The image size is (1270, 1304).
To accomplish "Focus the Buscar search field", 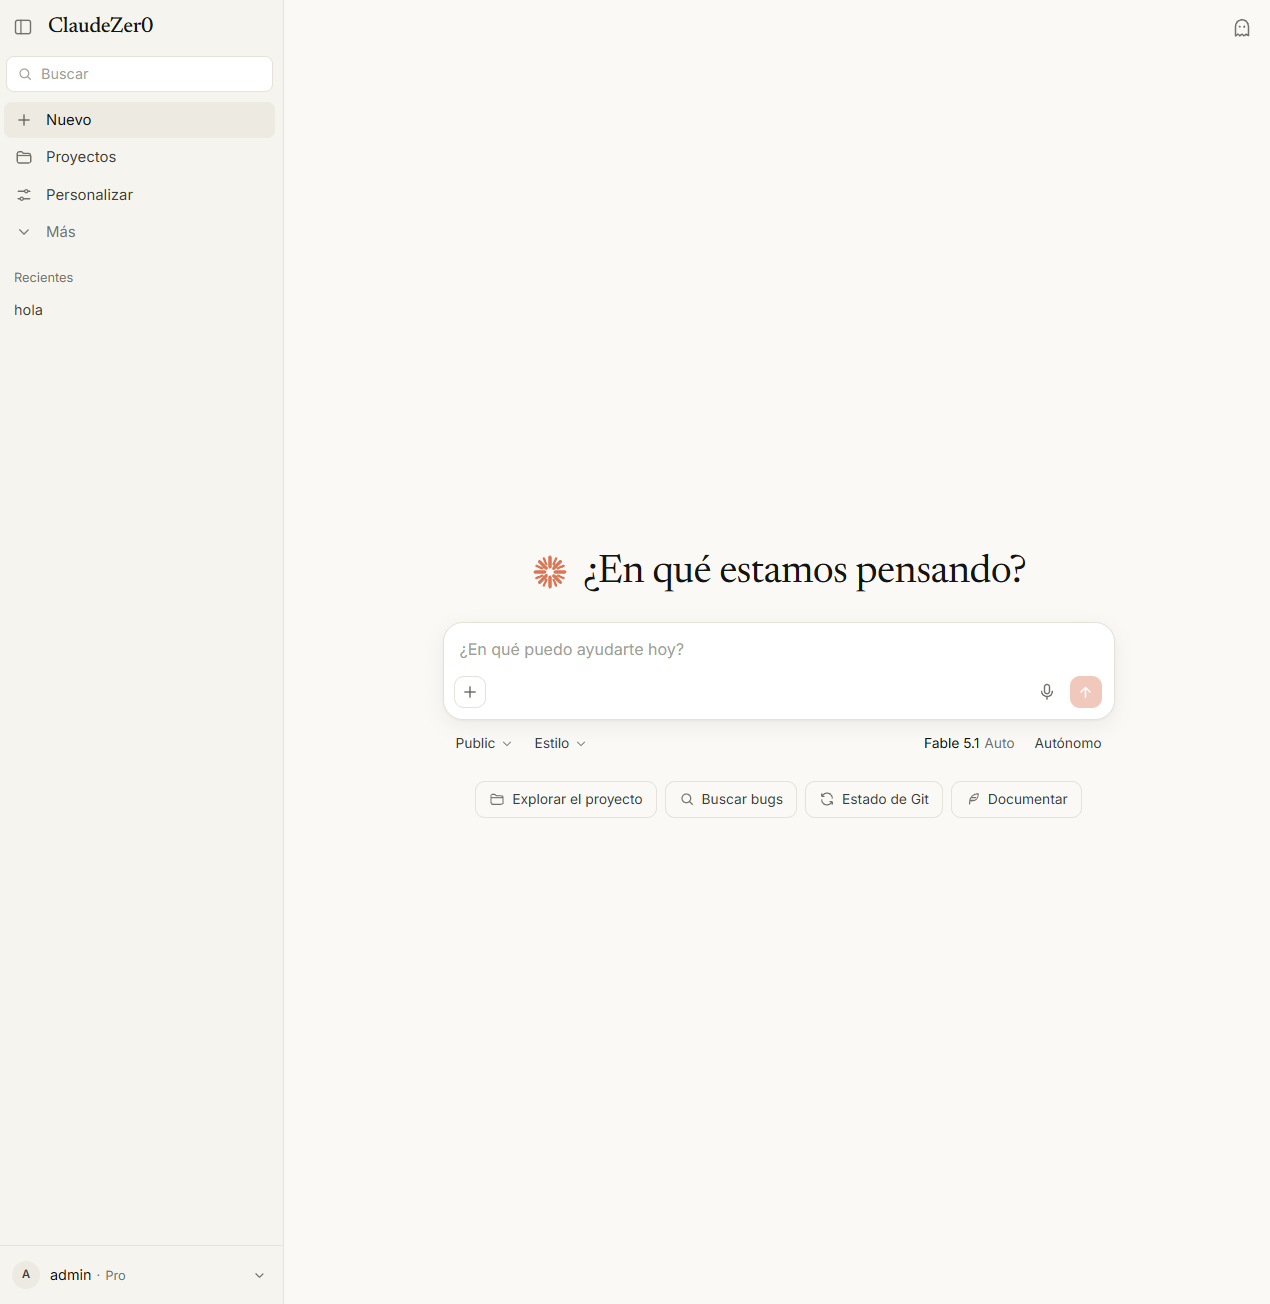I will pos(140,74).
